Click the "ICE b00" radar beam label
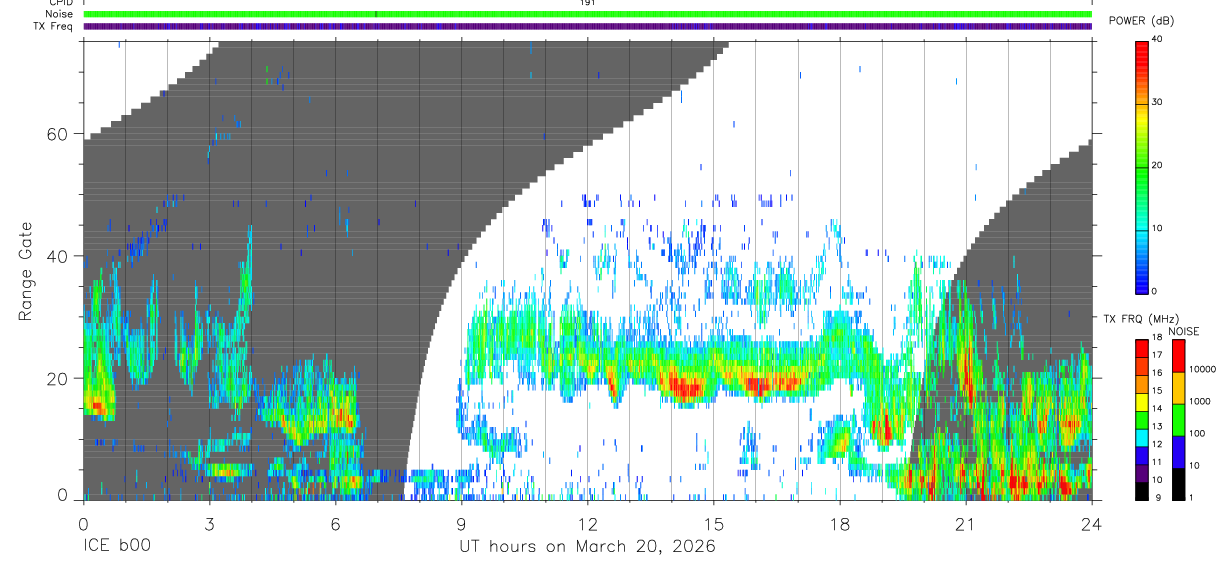Image resolution: width=1228 pixels, height=567 pixels. [116, 547]
